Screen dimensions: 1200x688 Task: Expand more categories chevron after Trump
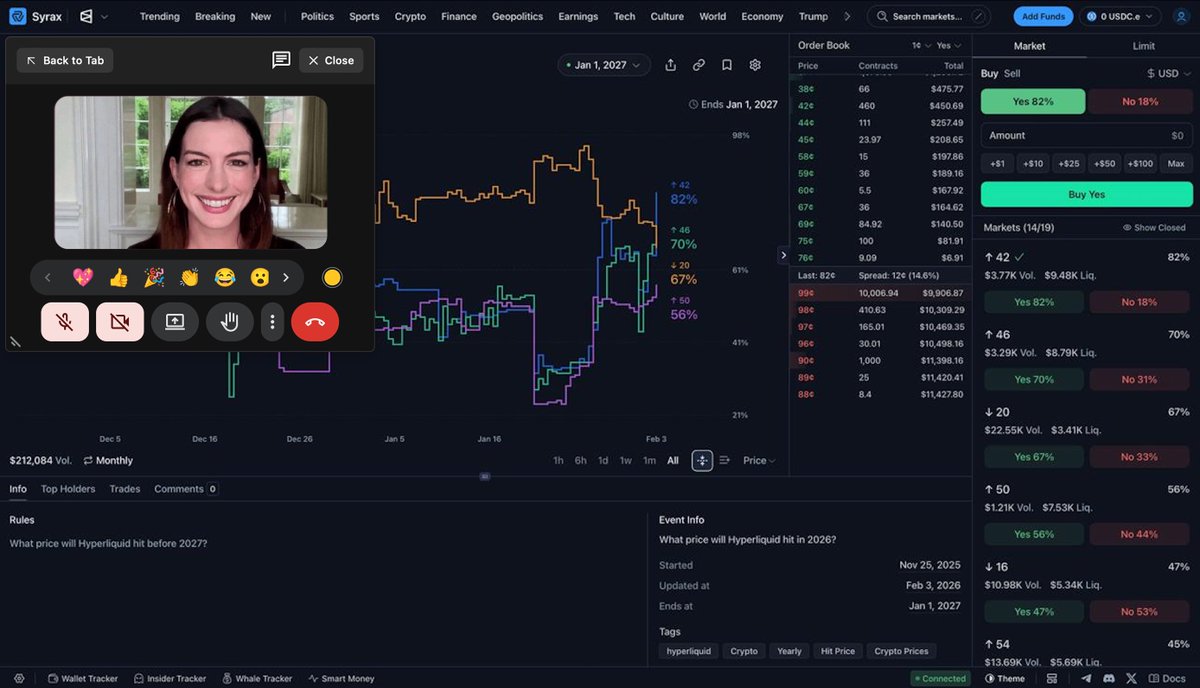pyautogui.click(x=848, y=16)
